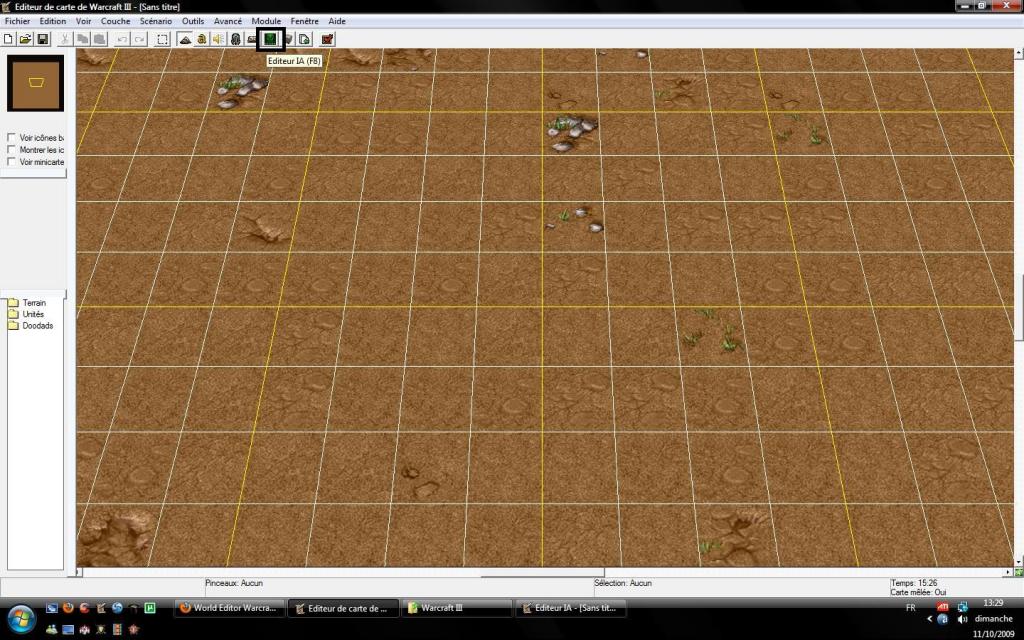This screenshot has height=640, width=1024.
Task: Open the Scénario menu
Action: tap(156, 21)
